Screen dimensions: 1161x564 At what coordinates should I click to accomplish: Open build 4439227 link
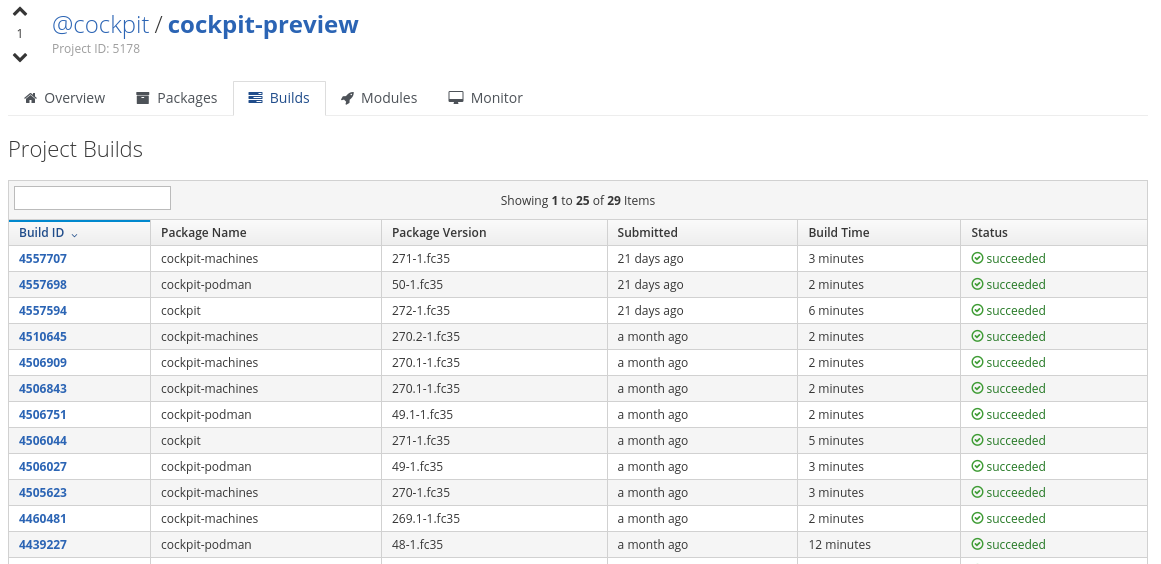43,545
